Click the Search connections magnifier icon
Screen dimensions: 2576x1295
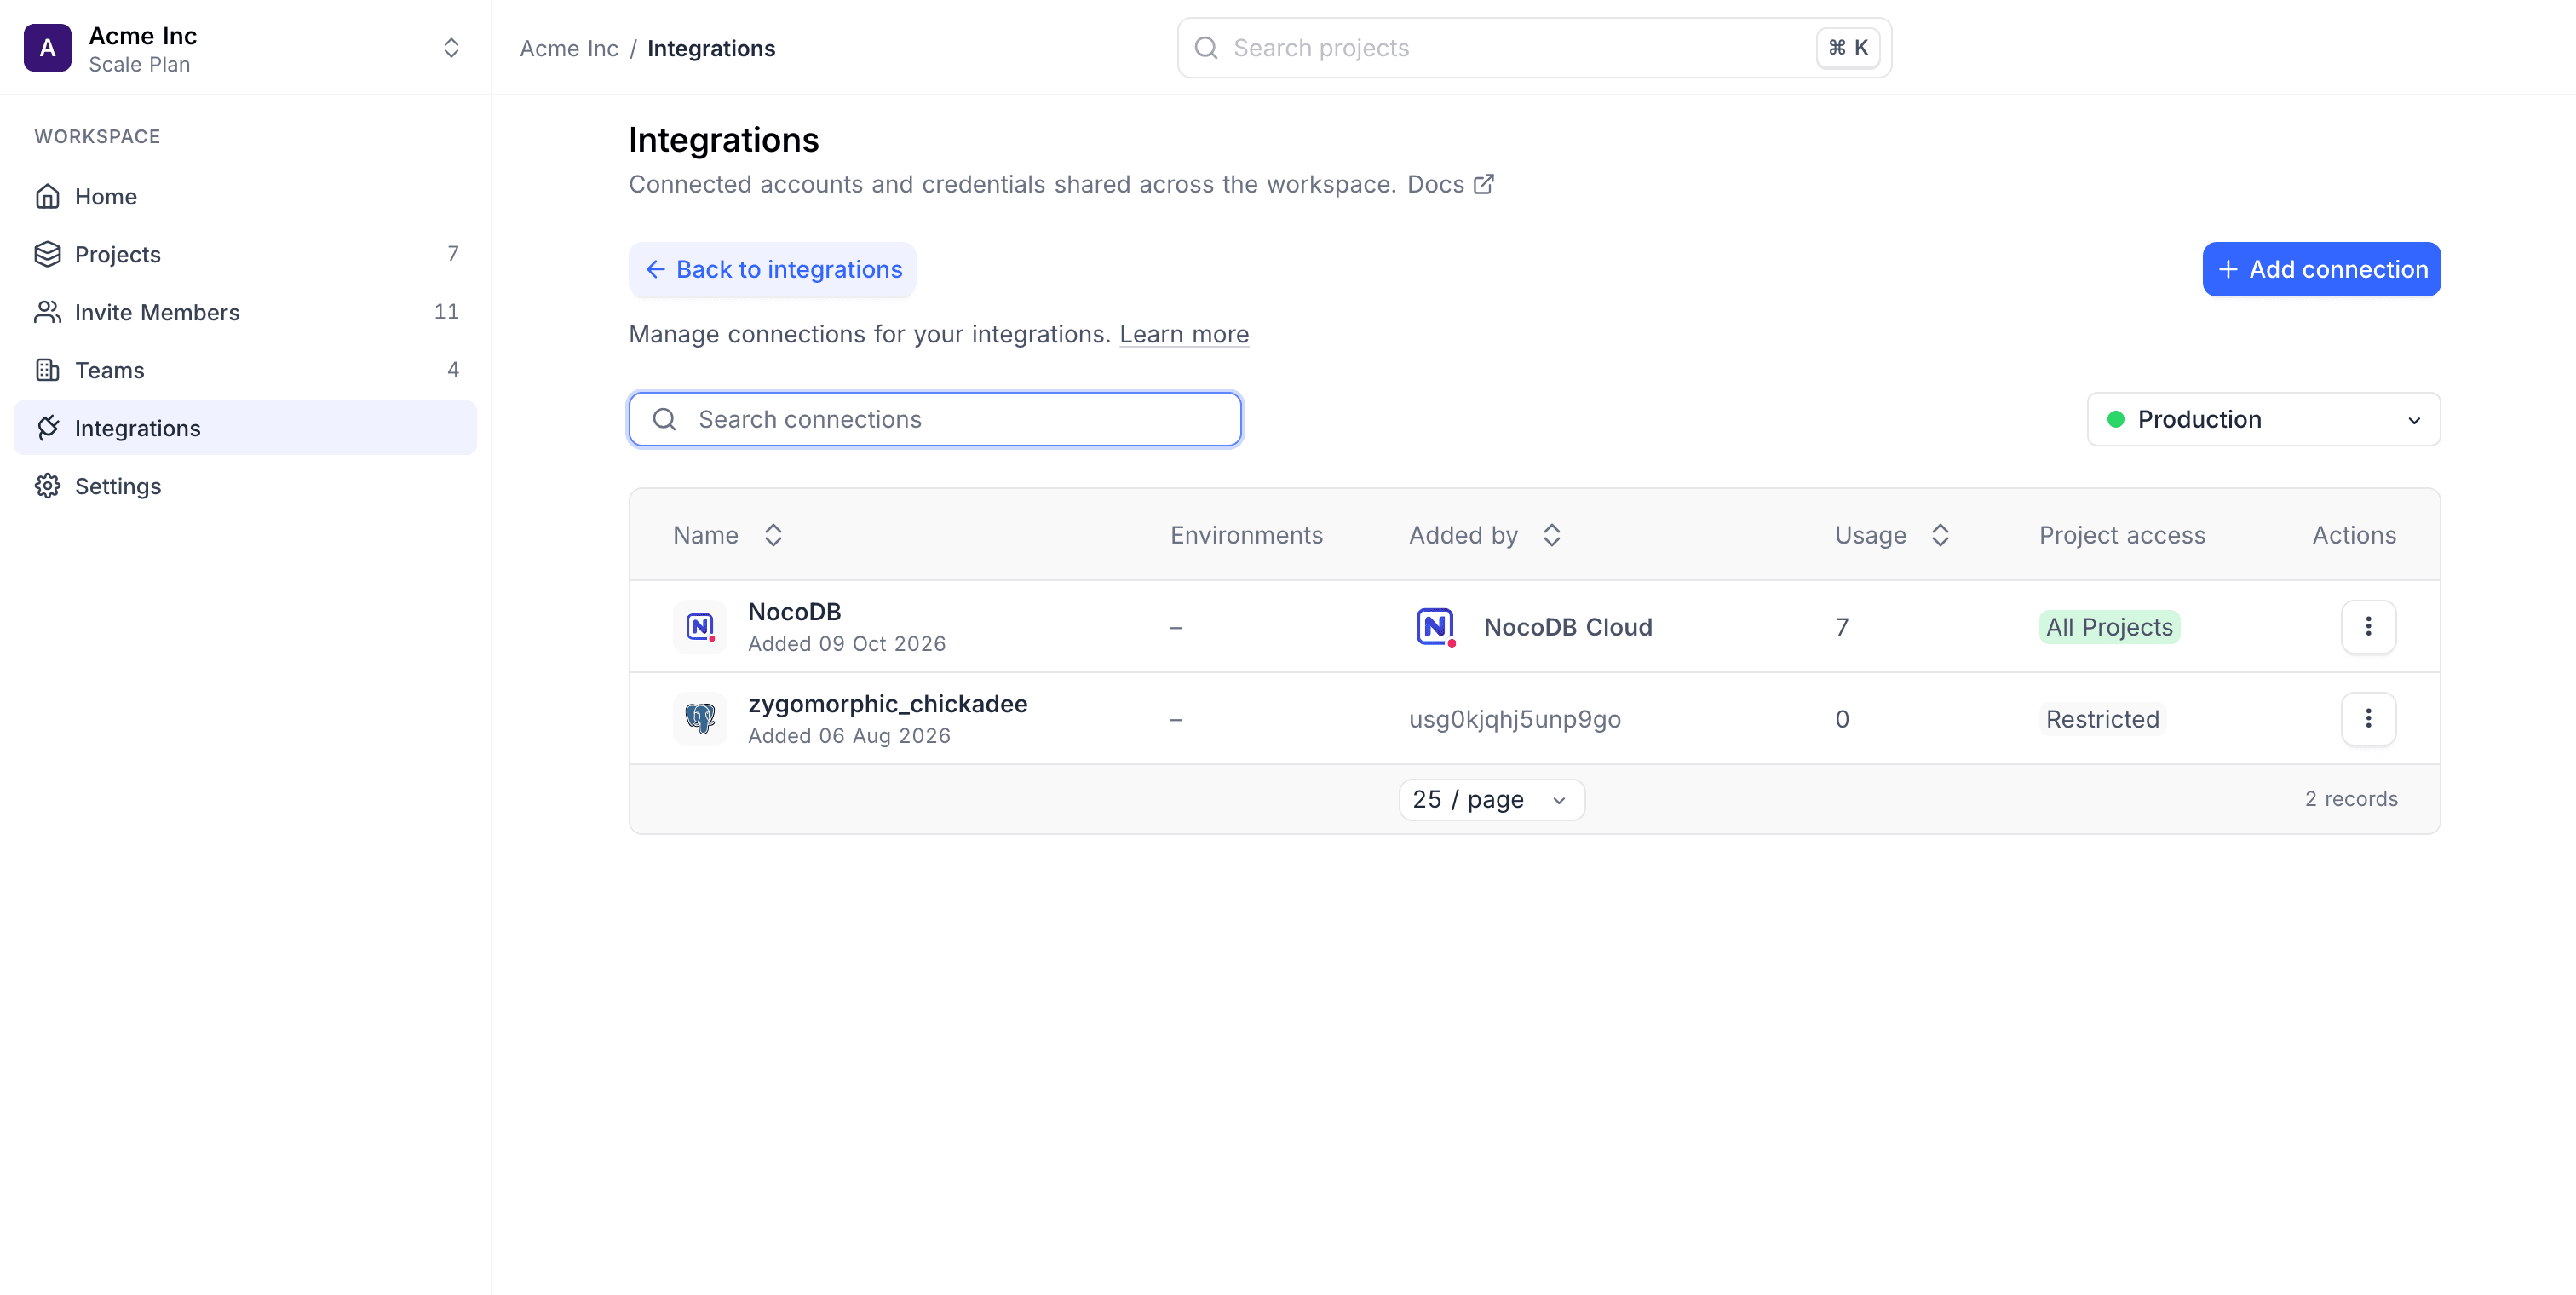[x=664, y=419]
